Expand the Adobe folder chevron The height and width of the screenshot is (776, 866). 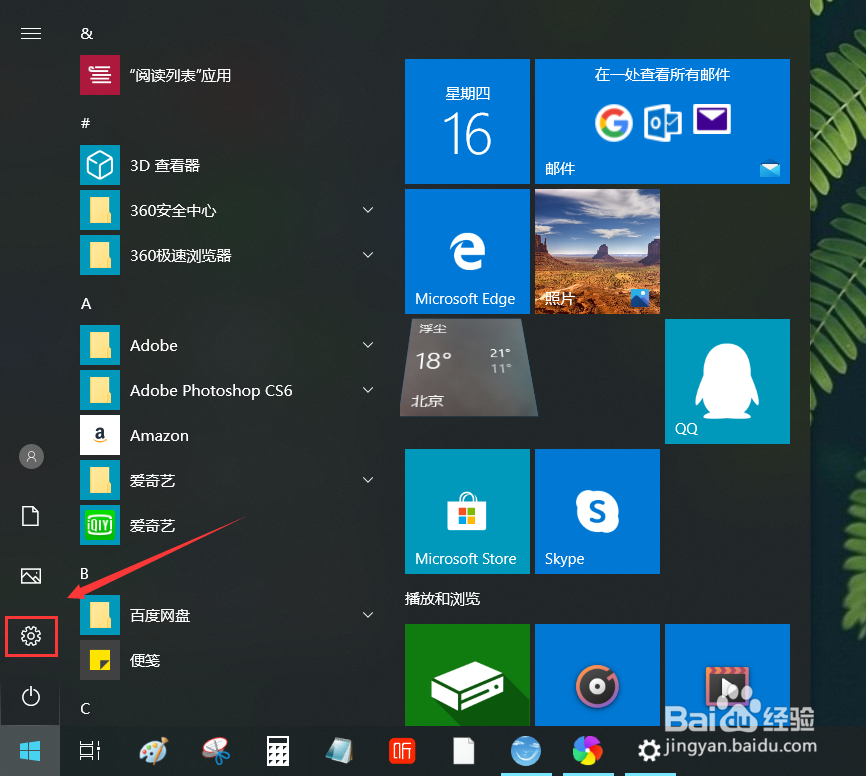click(368, 345)
